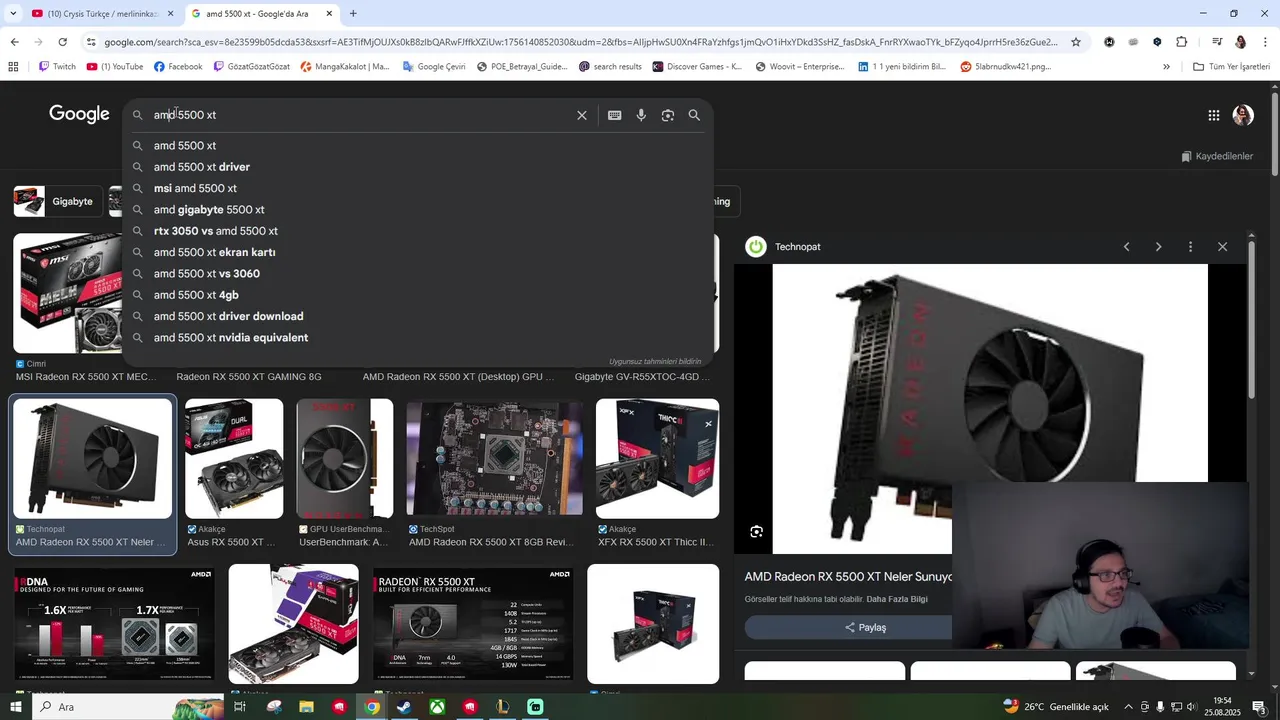Close the Crysis Türkçe tab
Image resolution: width=1280 pixels, height=720 pixels.
(170, 14)
